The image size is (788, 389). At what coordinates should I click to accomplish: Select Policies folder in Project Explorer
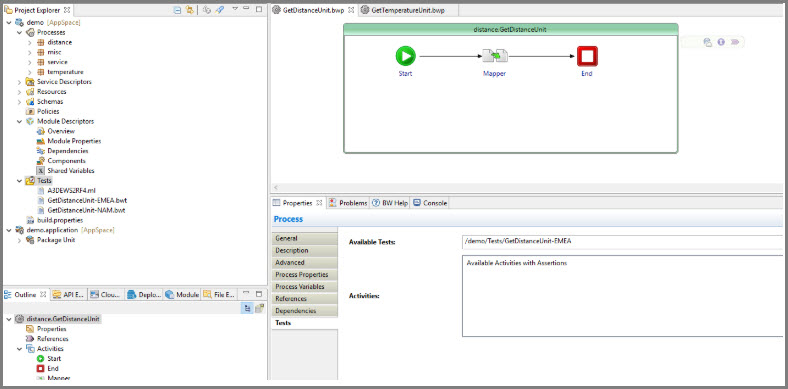coord(42,112)
